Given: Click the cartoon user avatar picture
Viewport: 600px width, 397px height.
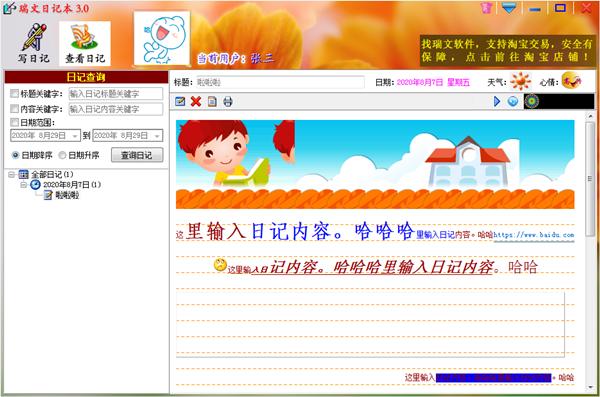Looking at the screenshot, I should pyautogui.click(x=162, y=38).
